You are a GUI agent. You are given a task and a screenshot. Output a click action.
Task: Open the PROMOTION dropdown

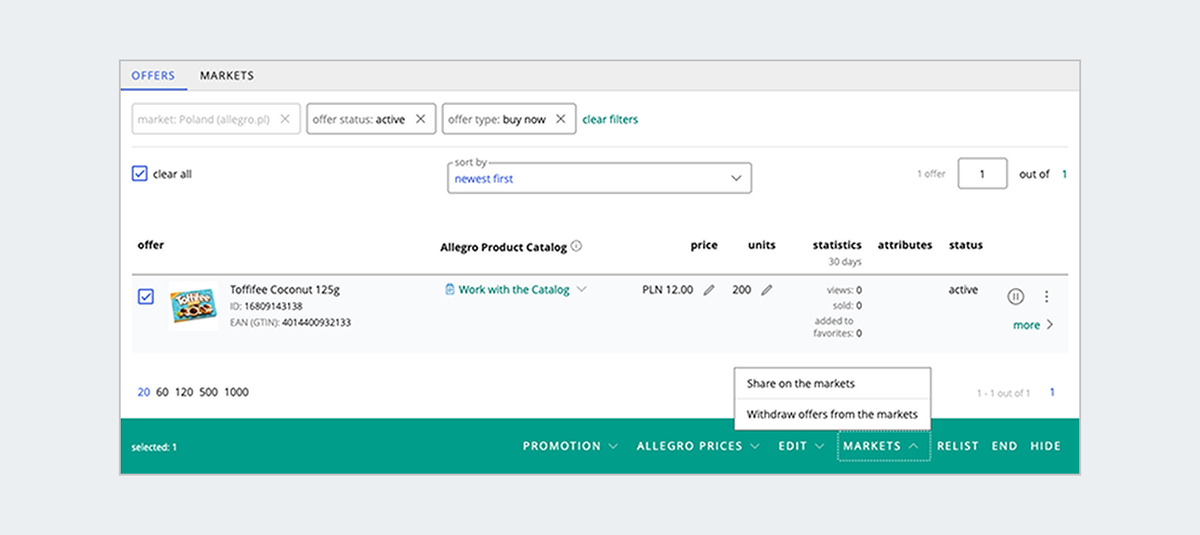coord(570,446)
